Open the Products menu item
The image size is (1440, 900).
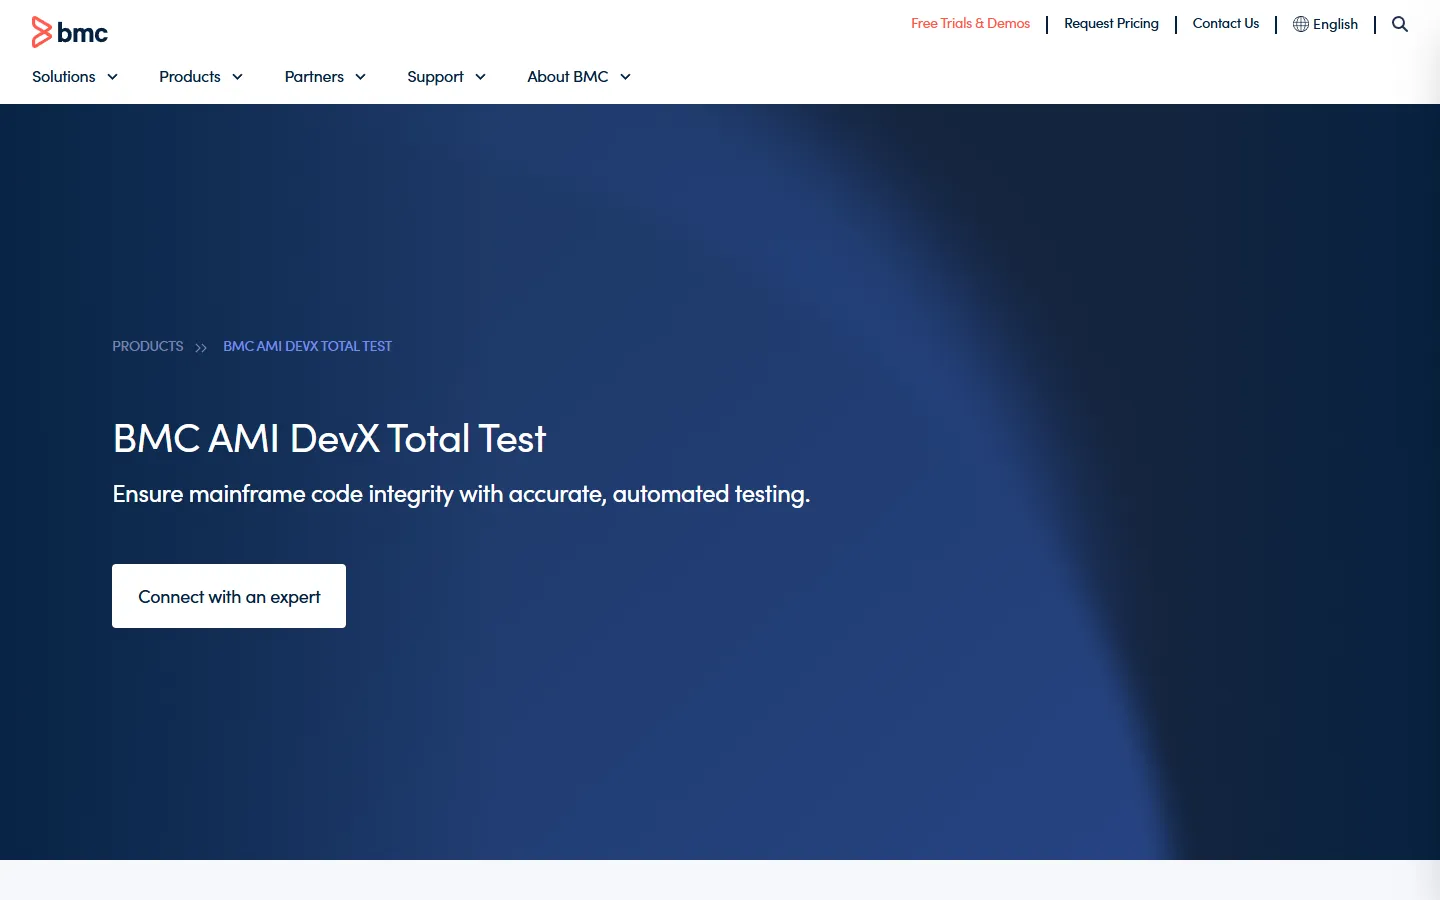[190, 77]
